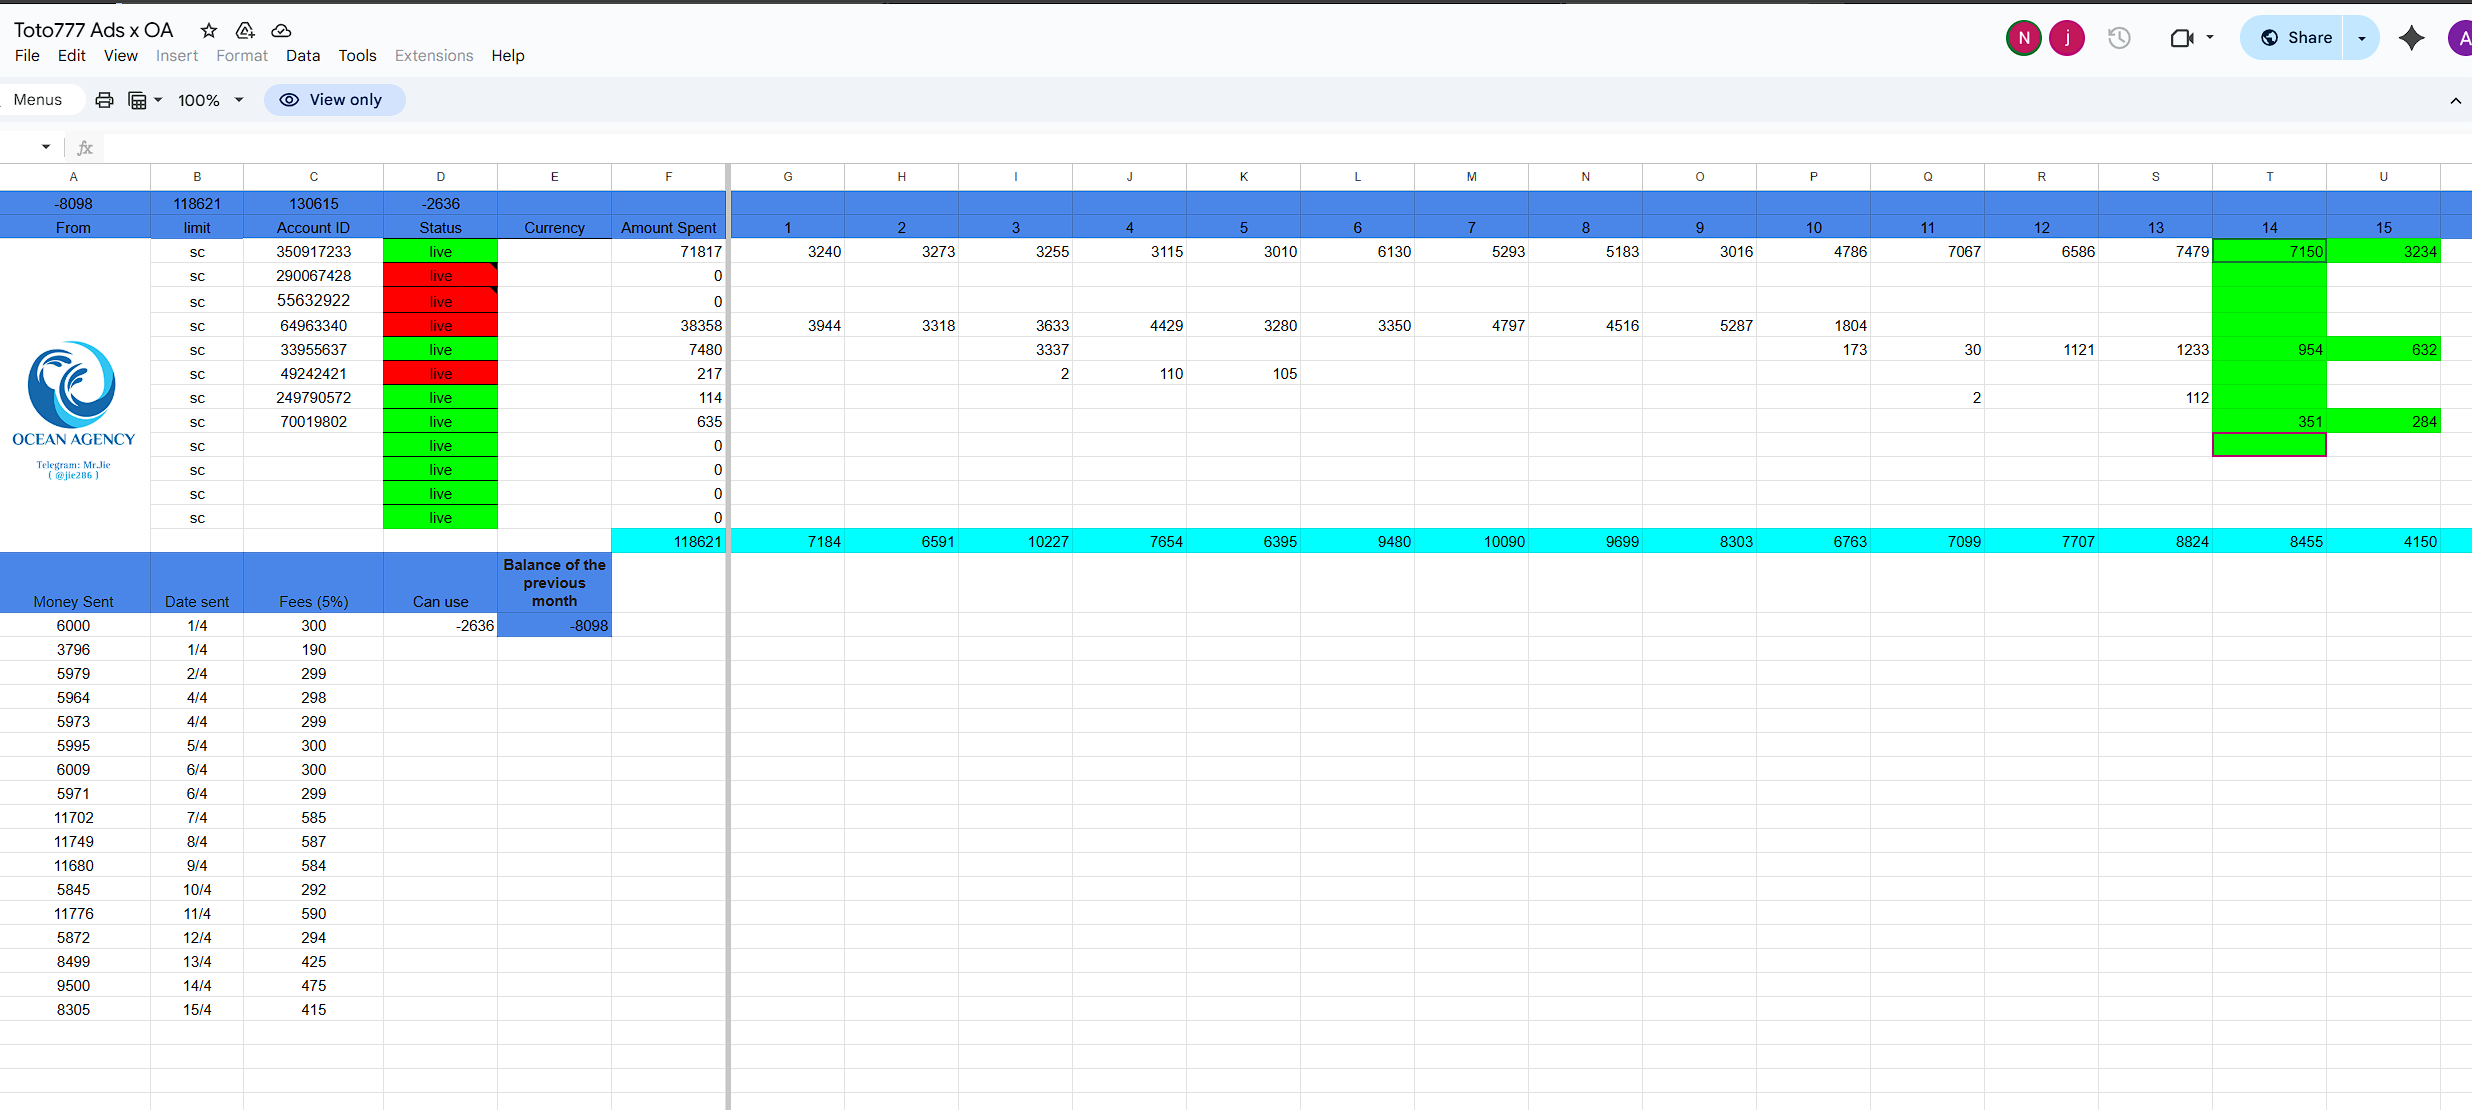Open version history clock icon
Image resolution: width=2472 pixels, height=1110 pixels.
(x=2119, y=38)
